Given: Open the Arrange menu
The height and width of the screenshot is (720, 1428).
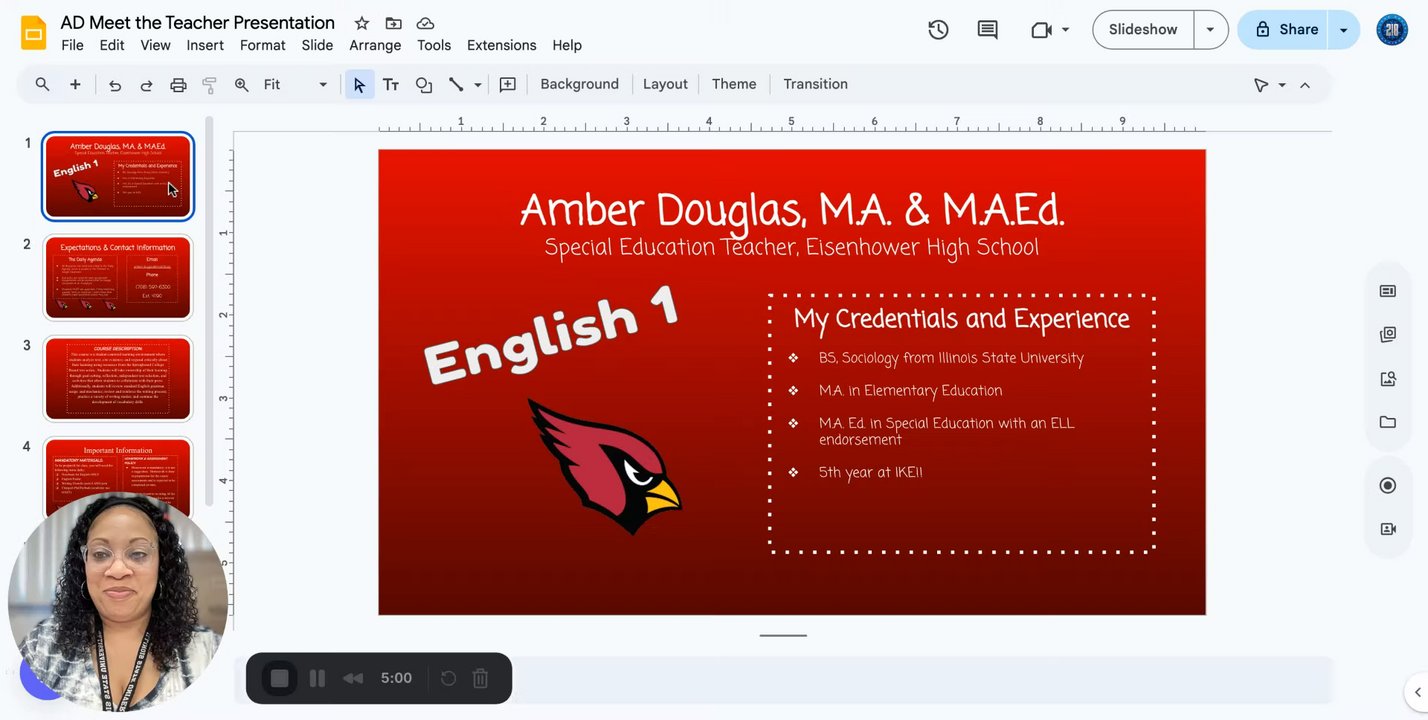Looking at the screenshot, I should [375, 45].
